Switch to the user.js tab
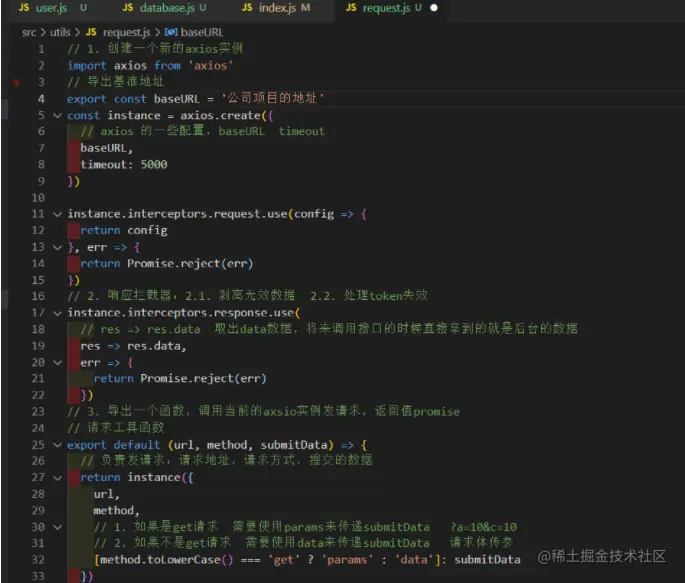Viewport: 685px width, 583px height. coord(52,8)
